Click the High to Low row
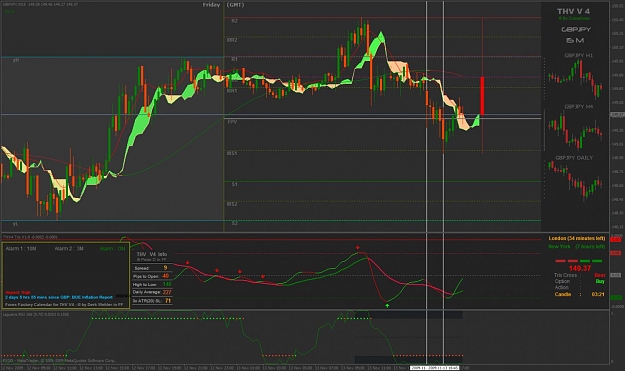Image resolution: width=625 pixels, height=371 pixels. click(x=152, y=284)
